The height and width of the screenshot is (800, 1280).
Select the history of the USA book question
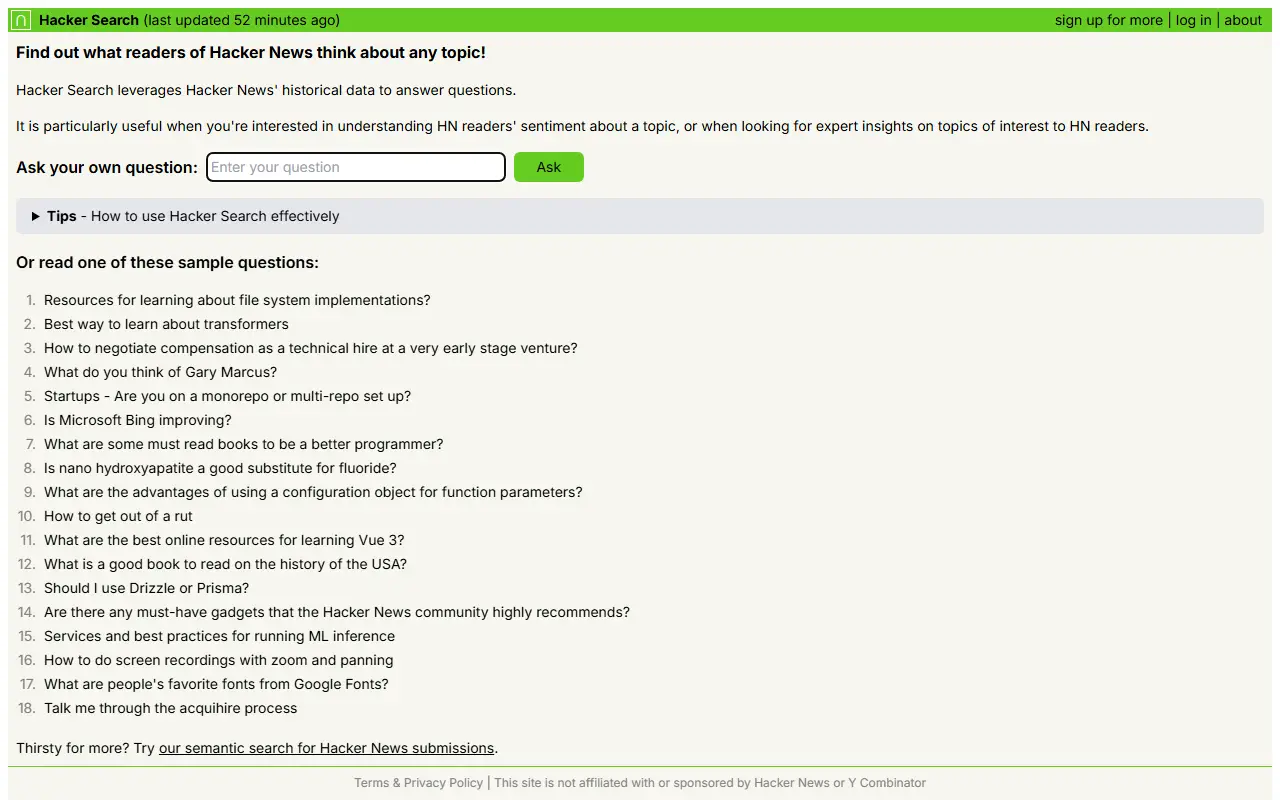tap(225, 564)
